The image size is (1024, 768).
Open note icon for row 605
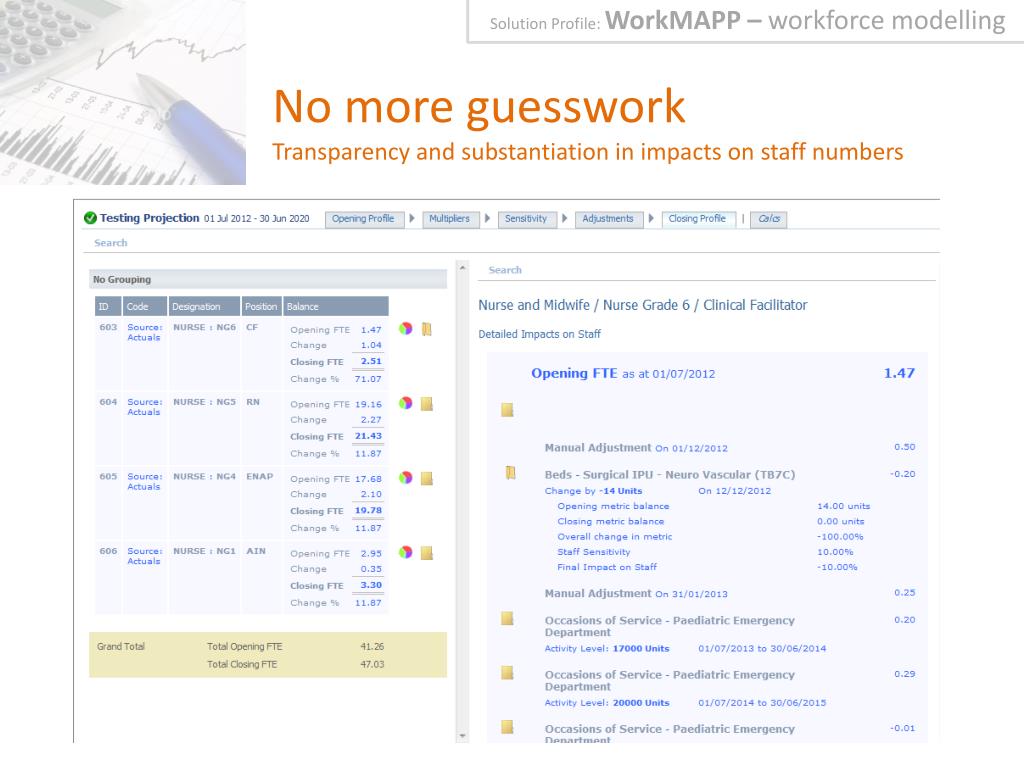pyautogui.click(x=426, y=478)
